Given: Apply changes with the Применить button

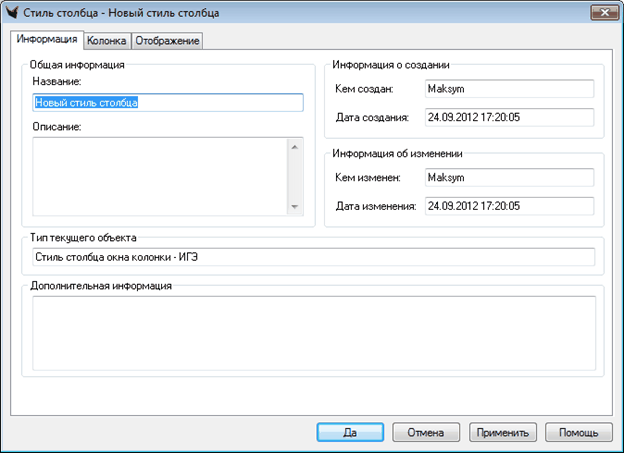Looking at the screenshot, I should click(504, 432).
